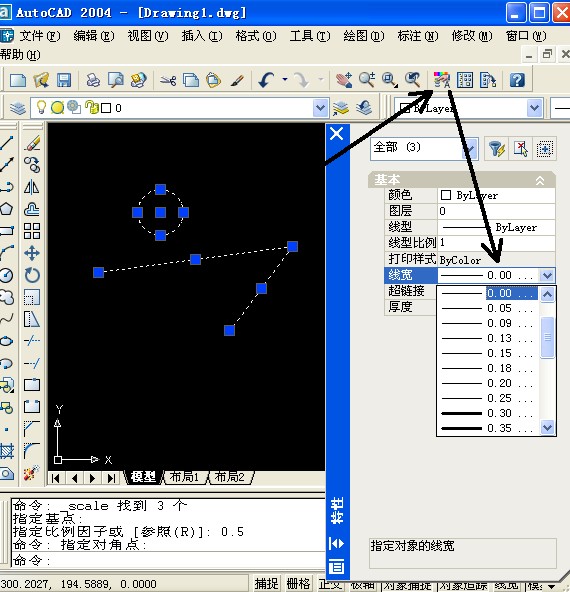Click the Quick Select funnel icon
Image resolution: width=570 pixels, height=592 pixels.
click(x=496, y=149)
